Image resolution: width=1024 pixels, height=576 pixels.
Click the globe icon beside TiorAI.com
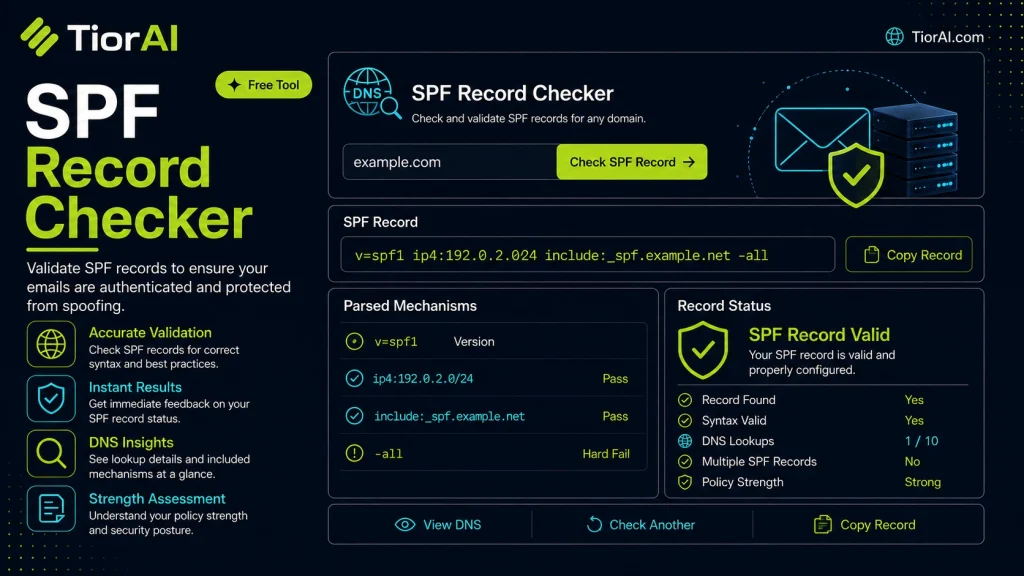point(894,37)
